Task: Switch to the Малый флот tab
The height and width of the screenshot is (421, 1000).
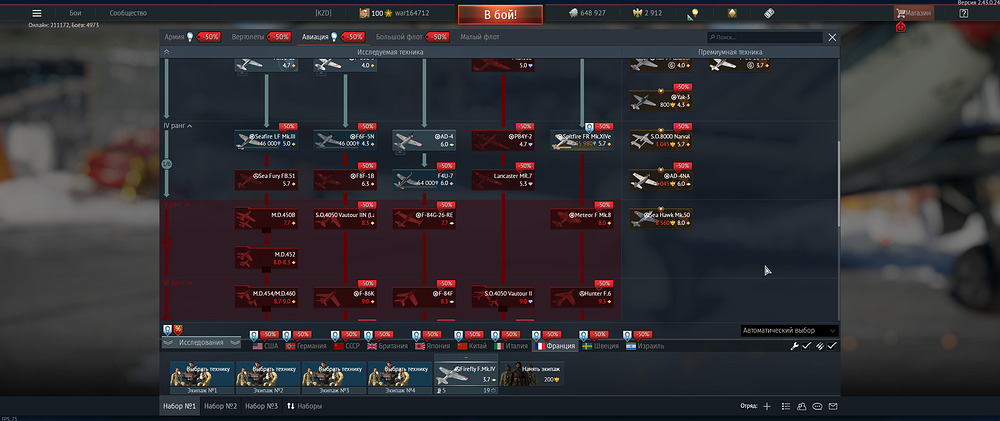Action: pyautogui.click(x=480, y=37)
